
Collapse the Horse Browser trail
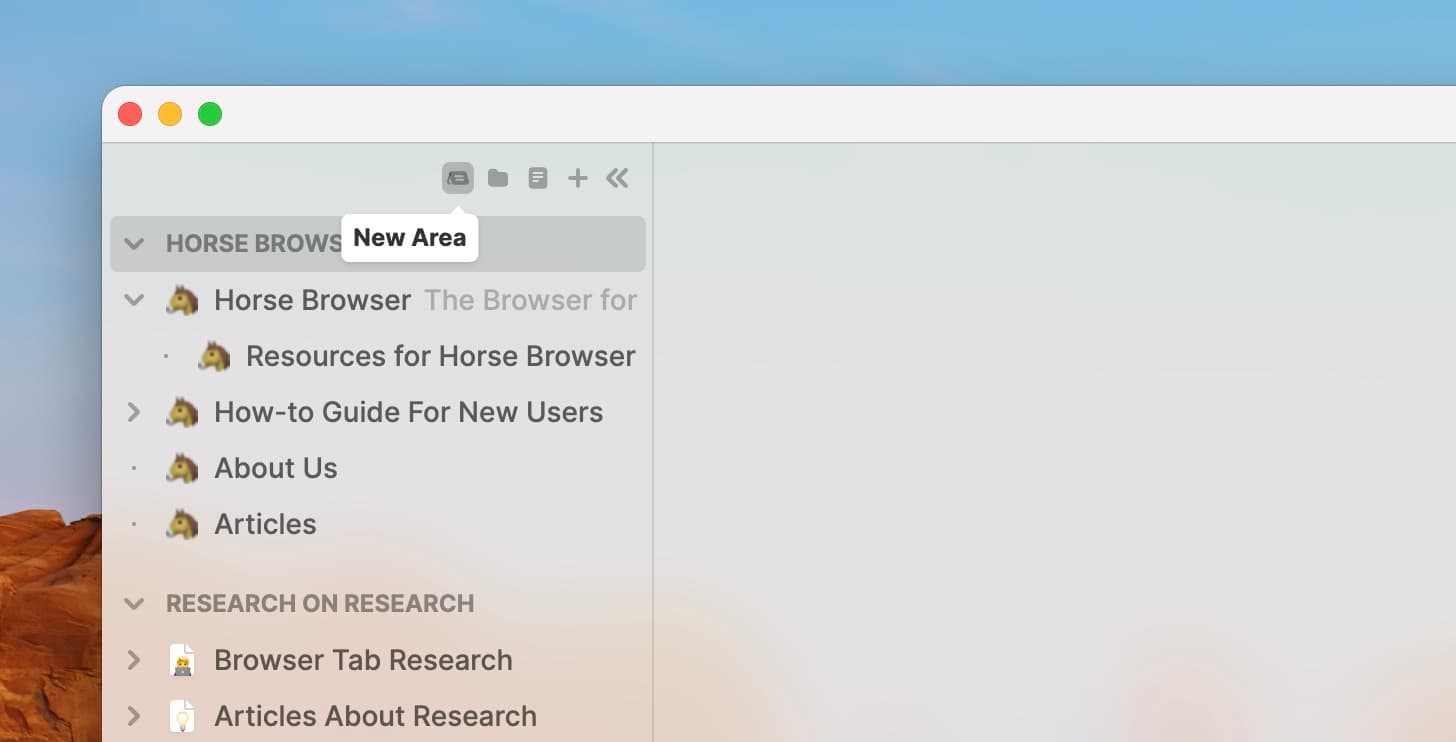(x=134, y=299)
